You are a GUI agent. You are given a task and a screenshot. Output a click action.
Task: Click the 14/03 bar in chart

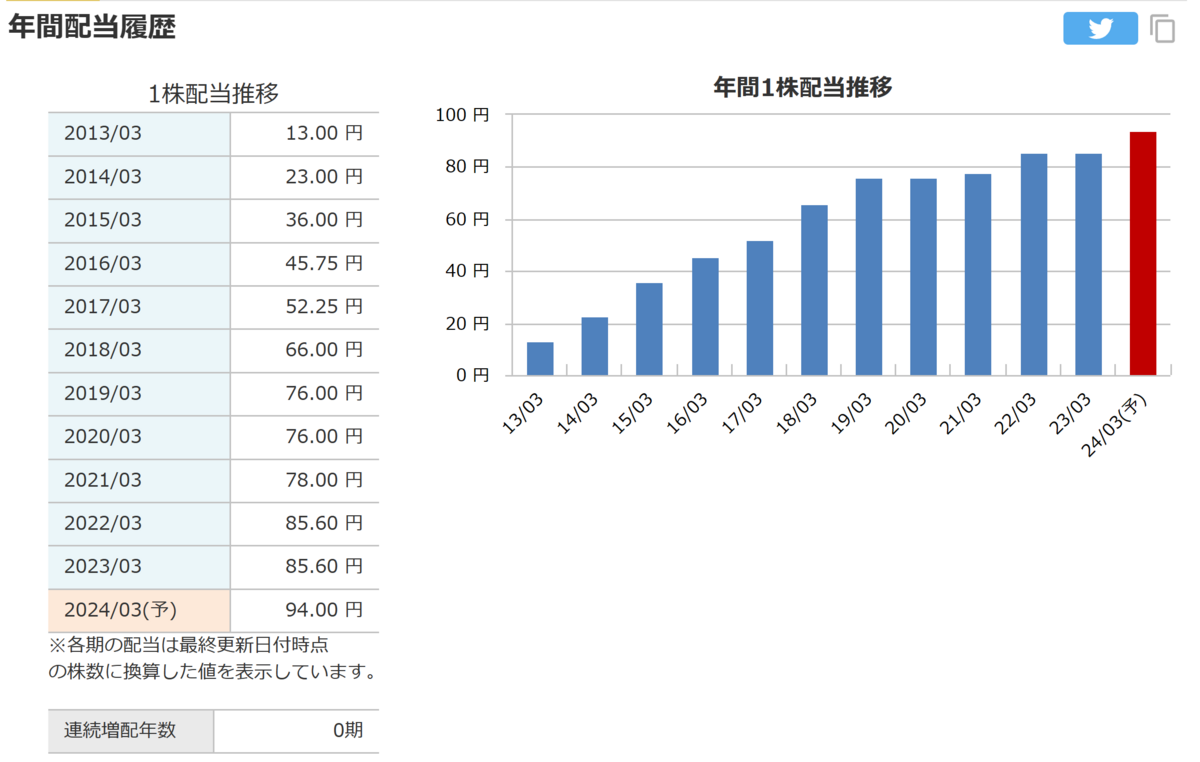(595, 346)
